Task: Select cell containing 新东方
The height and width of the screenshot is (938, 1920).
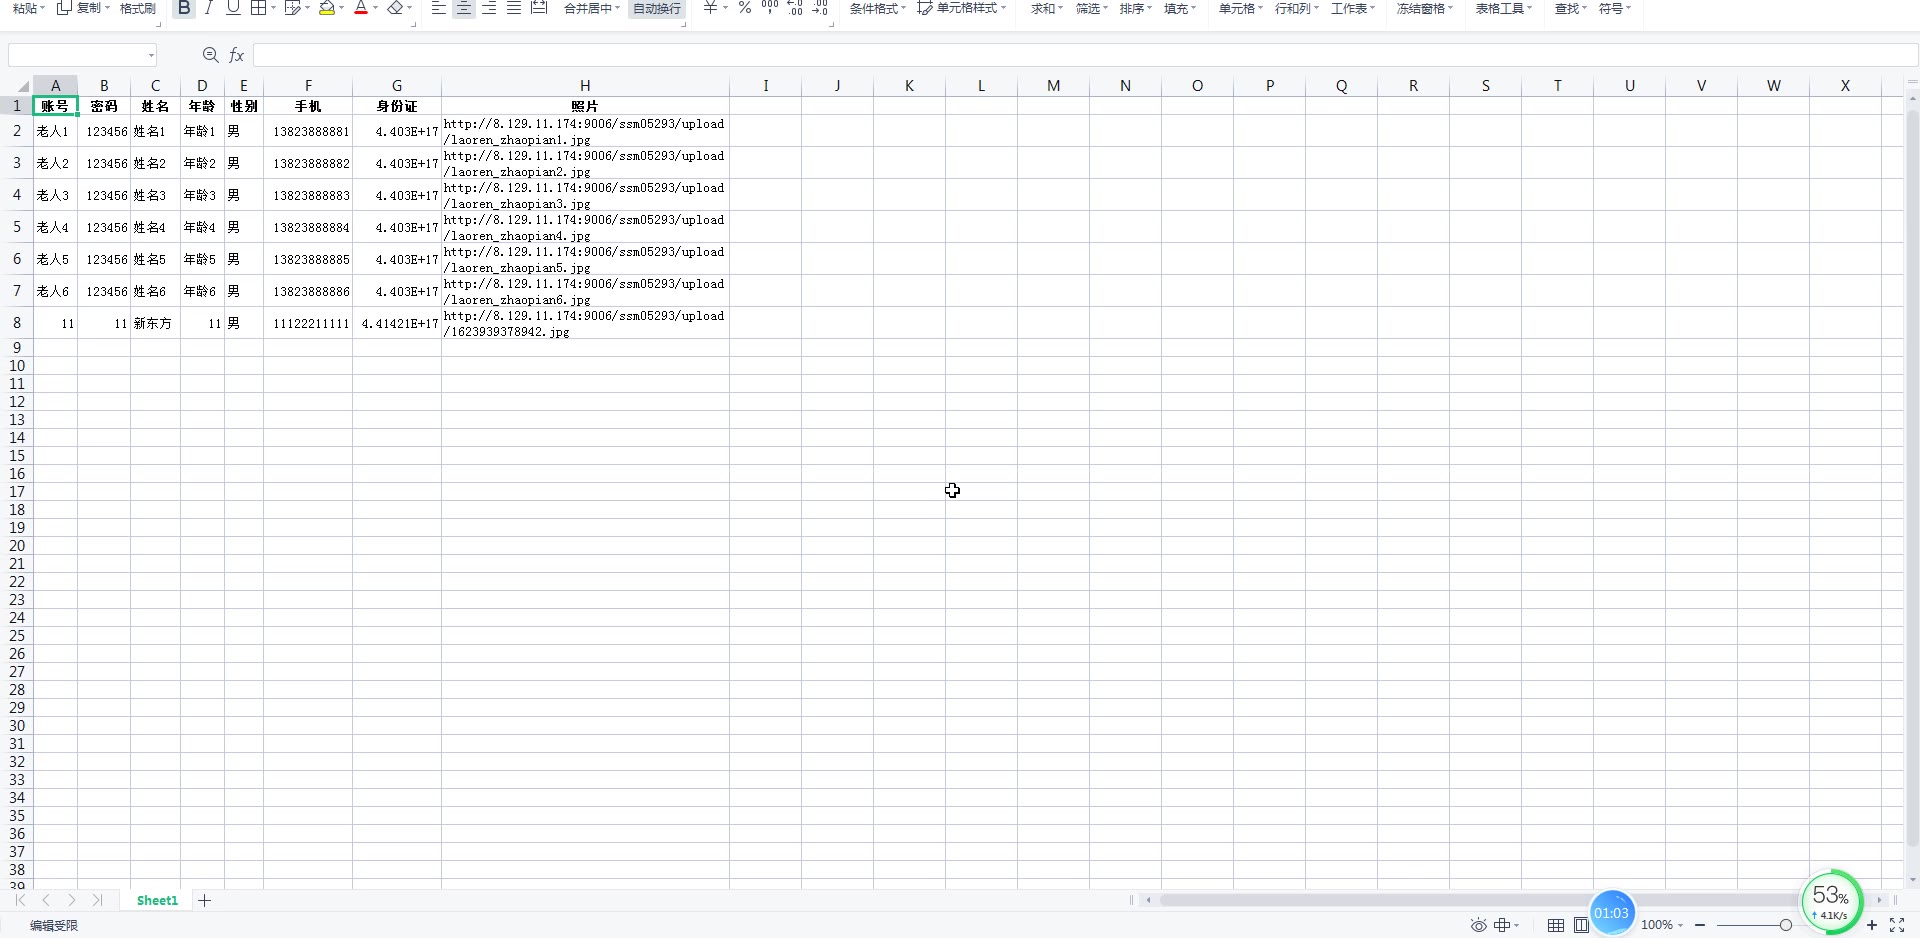Action: 155,323
